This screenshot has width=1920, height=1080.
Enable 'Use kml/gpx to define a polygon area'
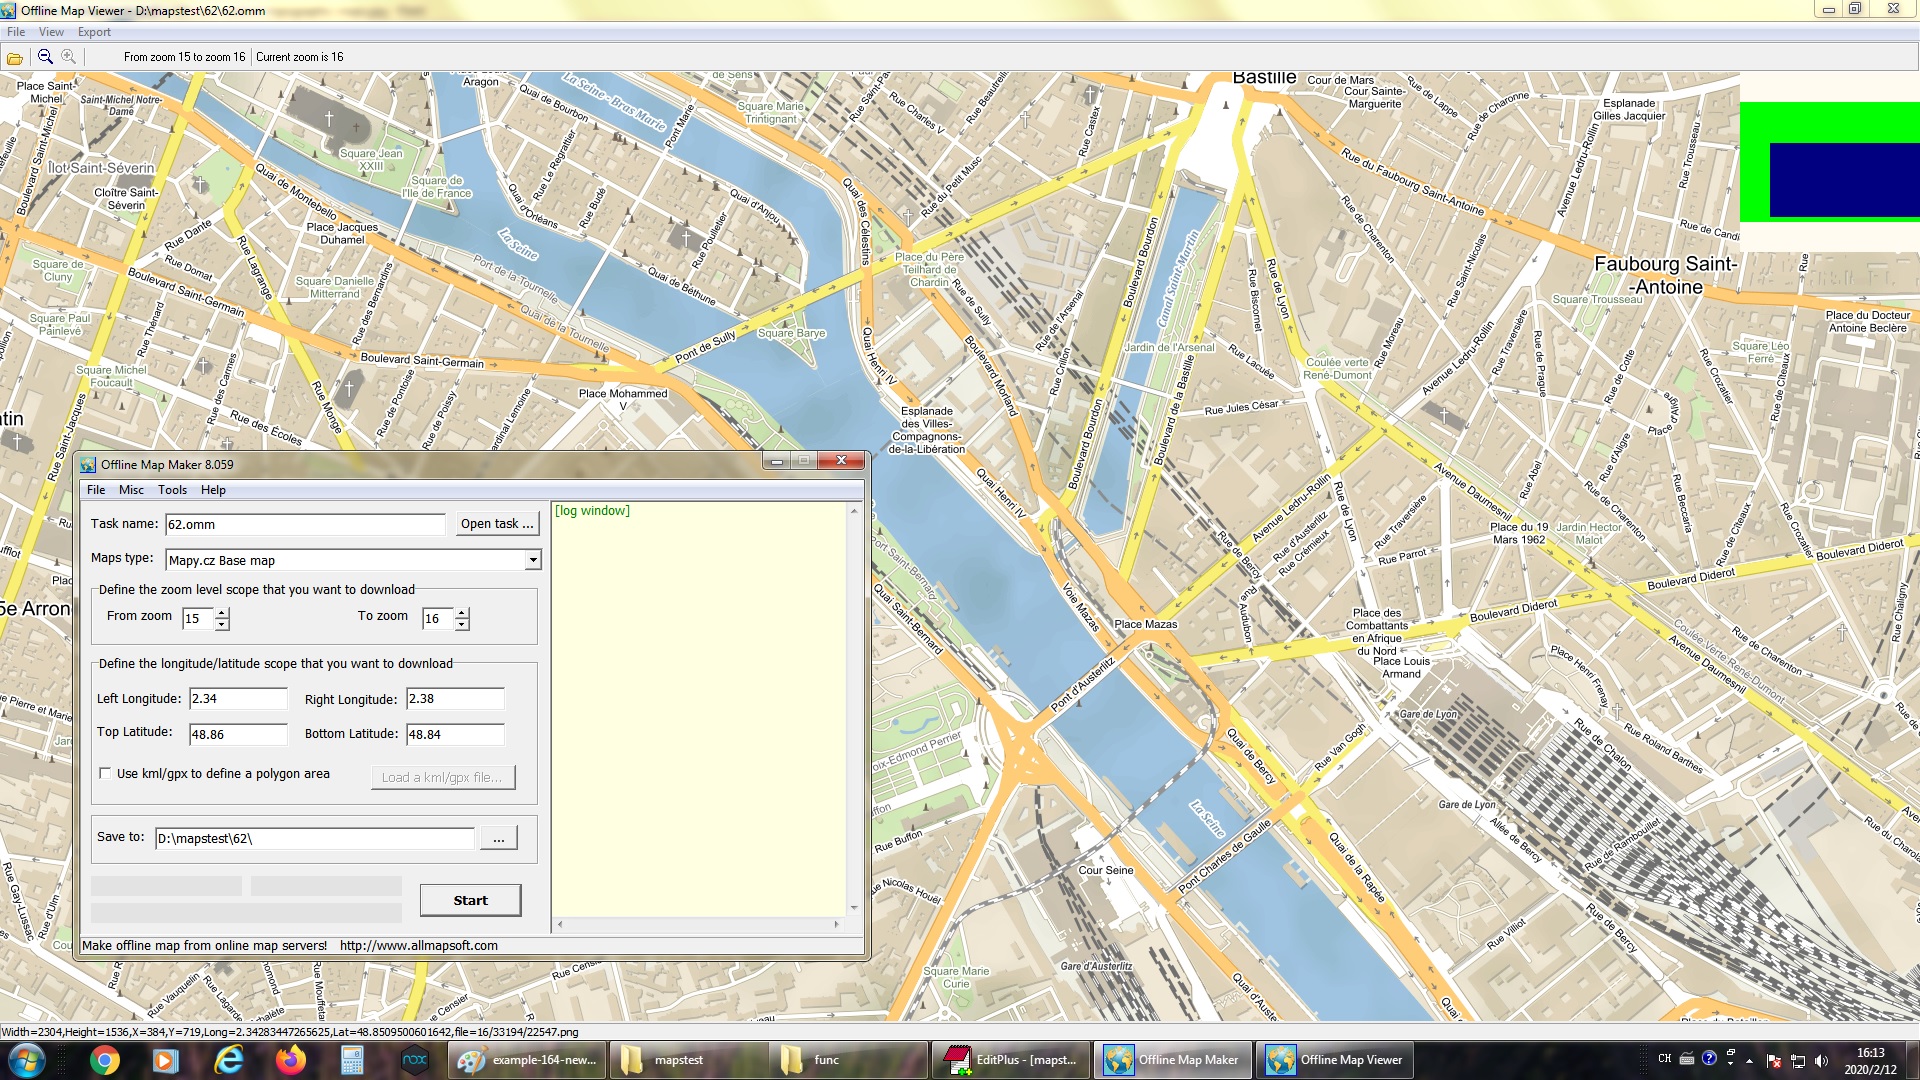pyautogui.click(x=105, y=773)
